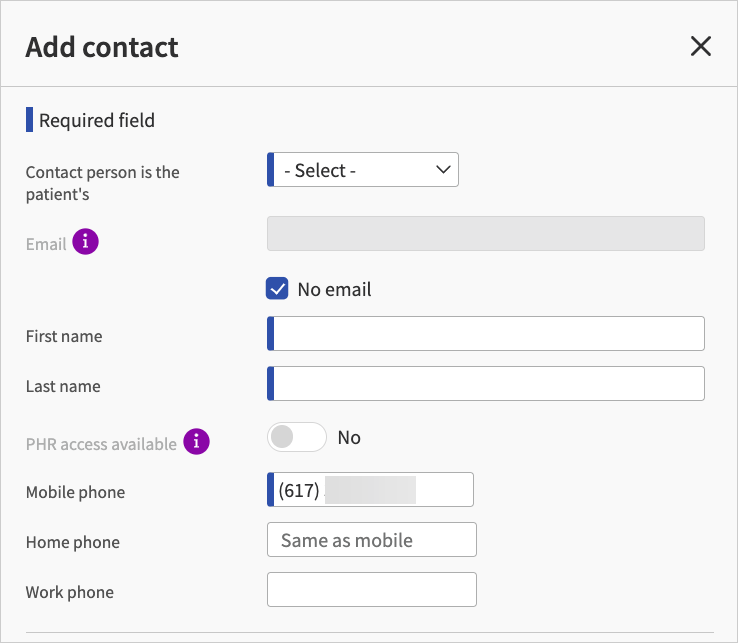The width and height of the screenshot is (738, 643).
Task: Click the "First name" label
Action: click(x=64, y=337)
